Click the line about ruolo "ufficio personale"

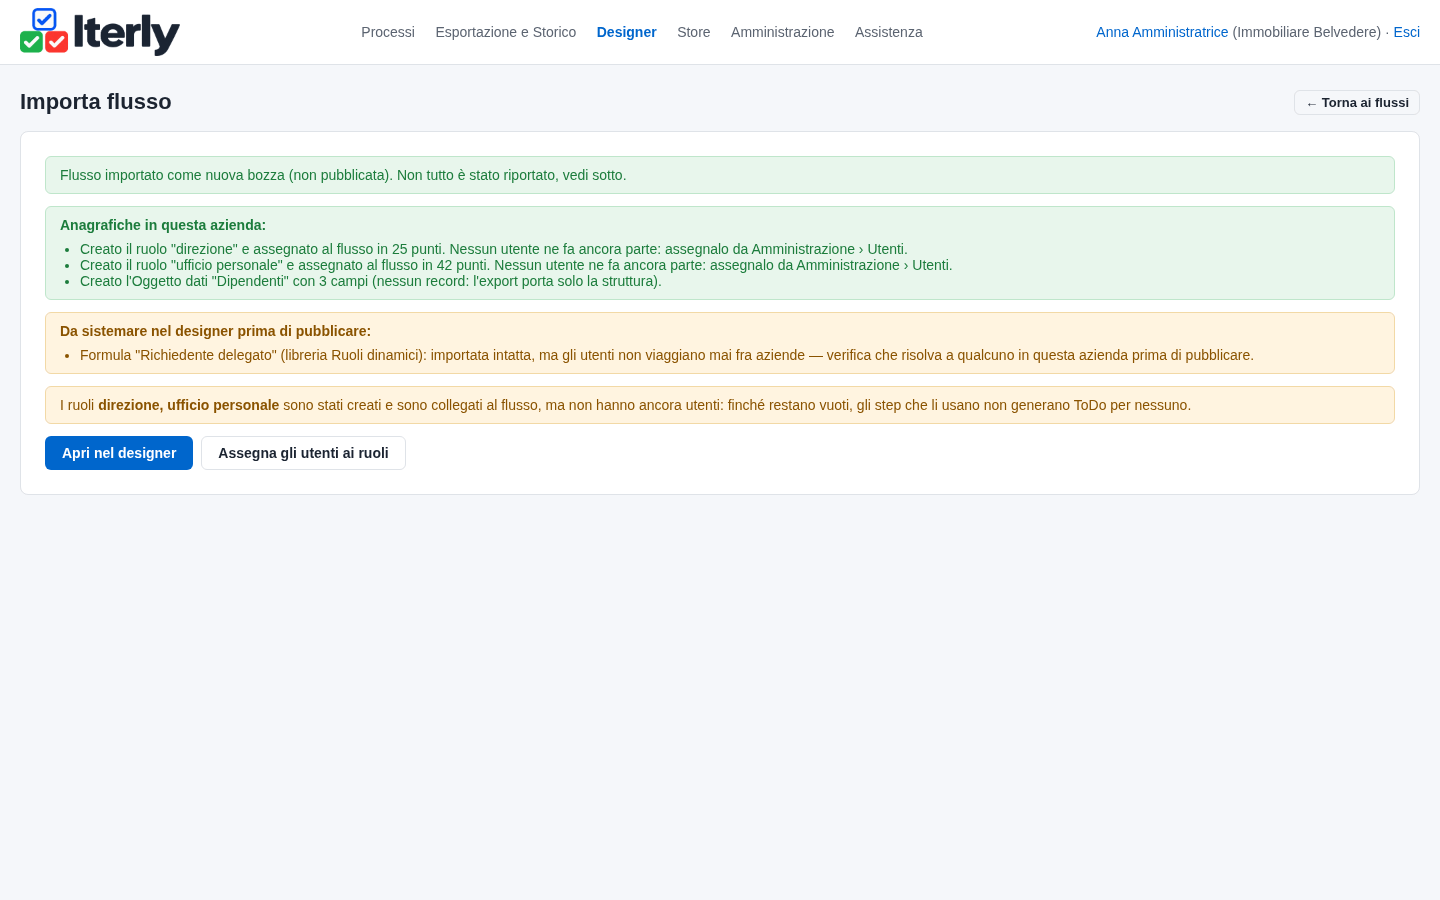[x=516, y=265]
